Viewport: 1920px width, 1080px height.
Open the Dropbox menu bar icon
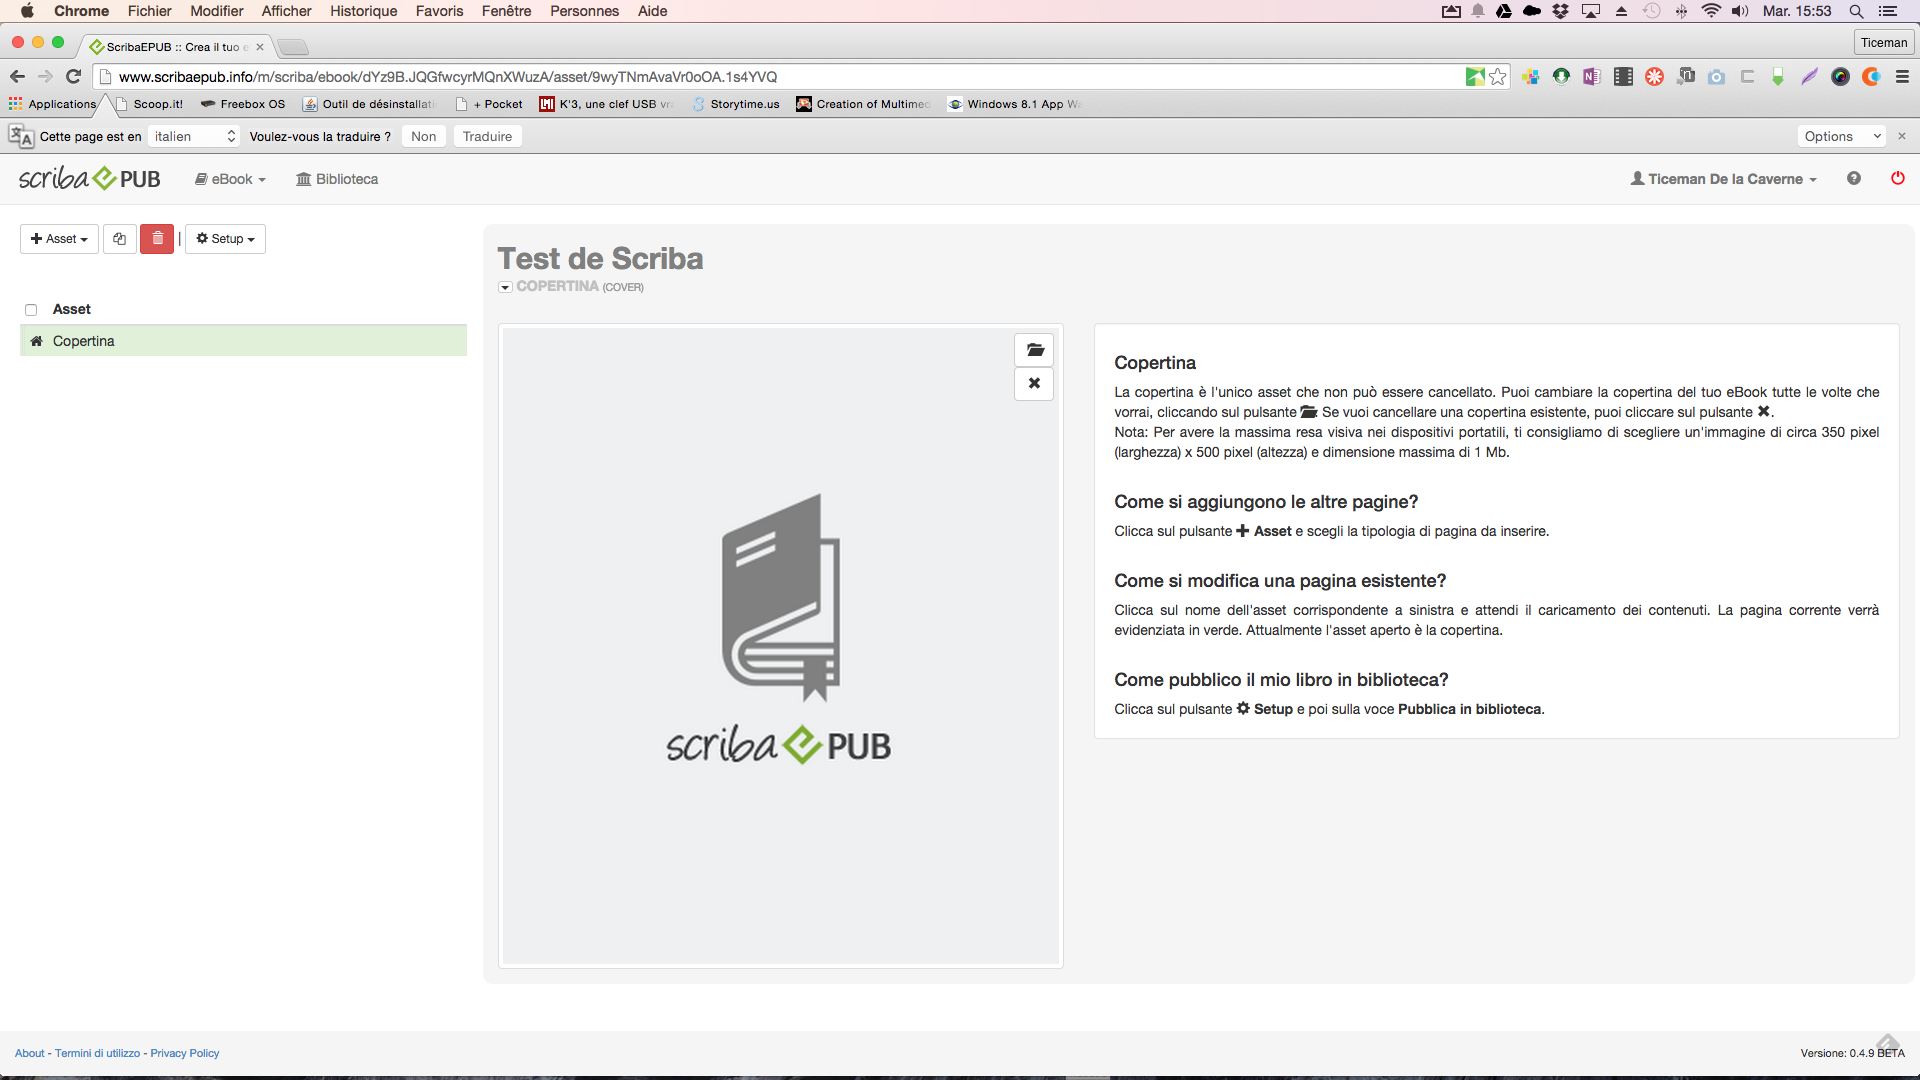[x=1561, y=11]
